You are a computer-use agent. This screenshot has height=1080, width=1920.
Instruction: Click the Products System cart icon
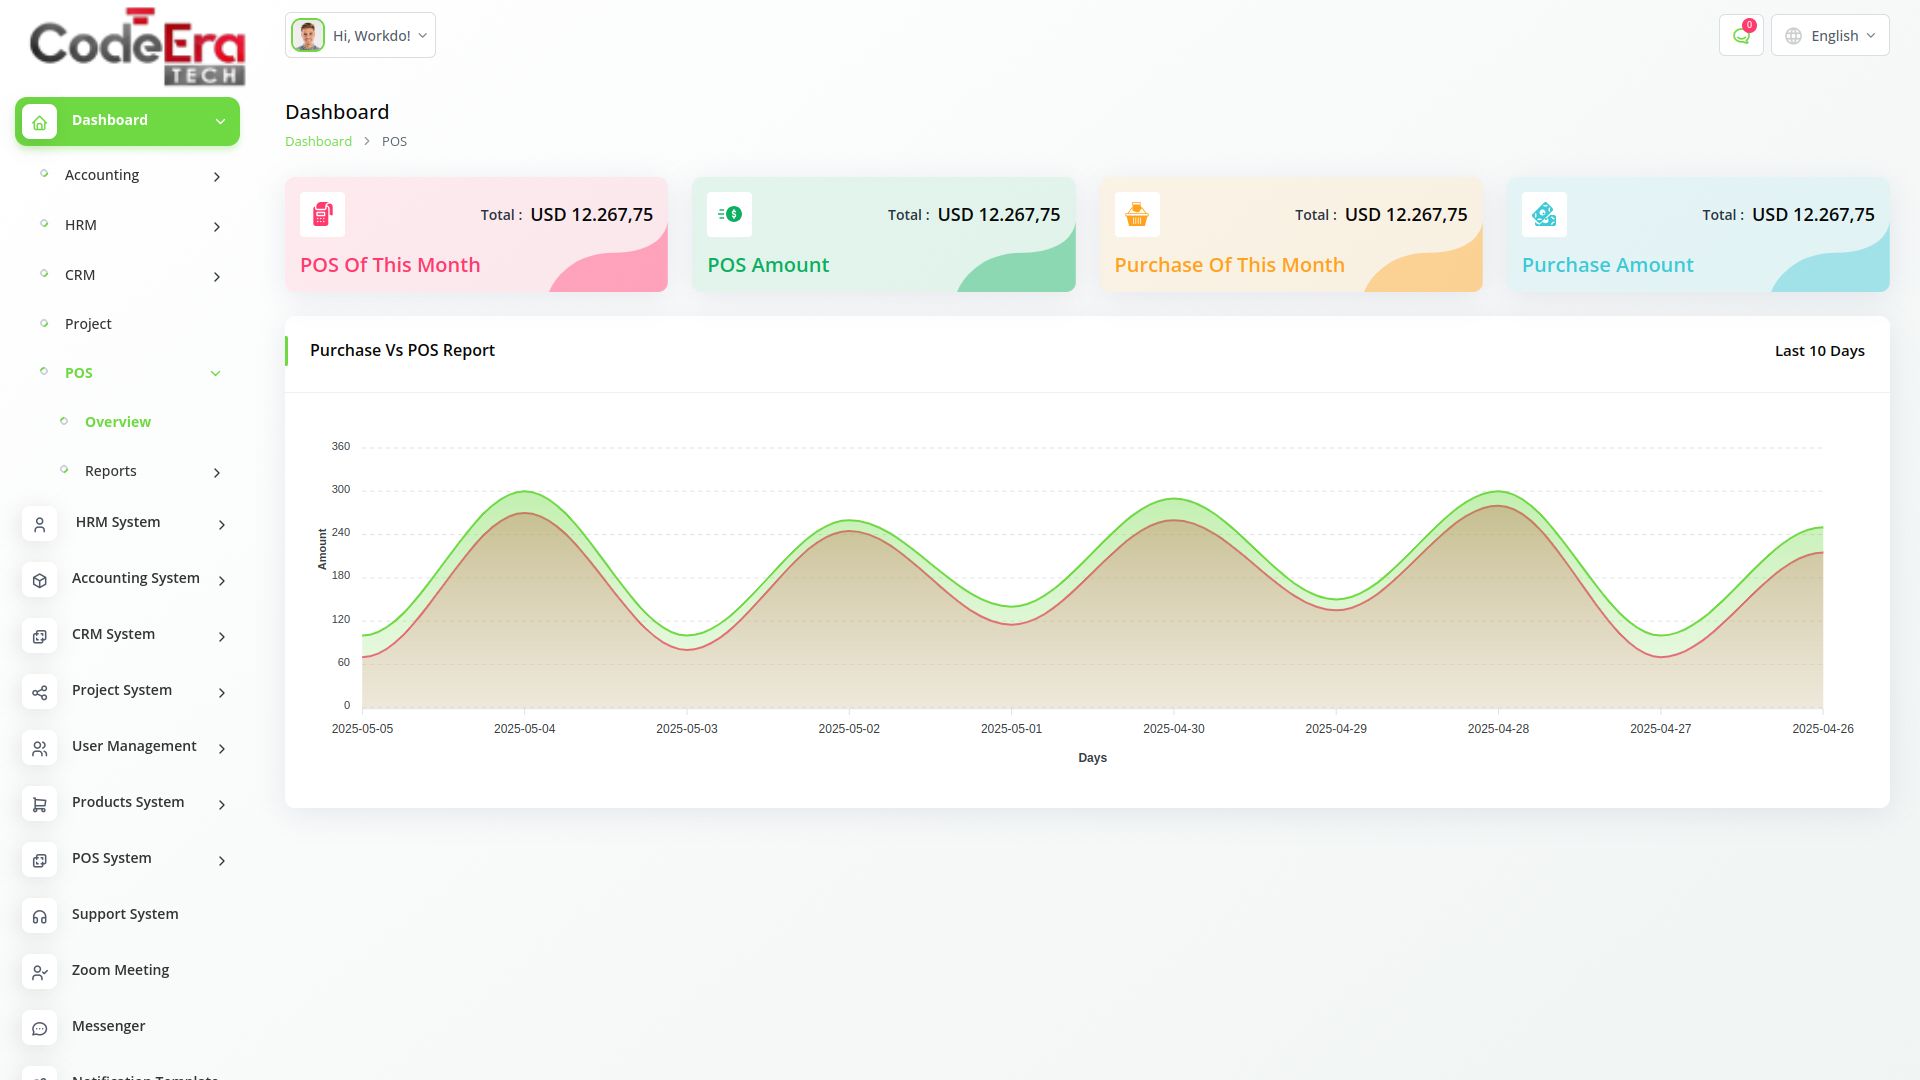(40, 804)
